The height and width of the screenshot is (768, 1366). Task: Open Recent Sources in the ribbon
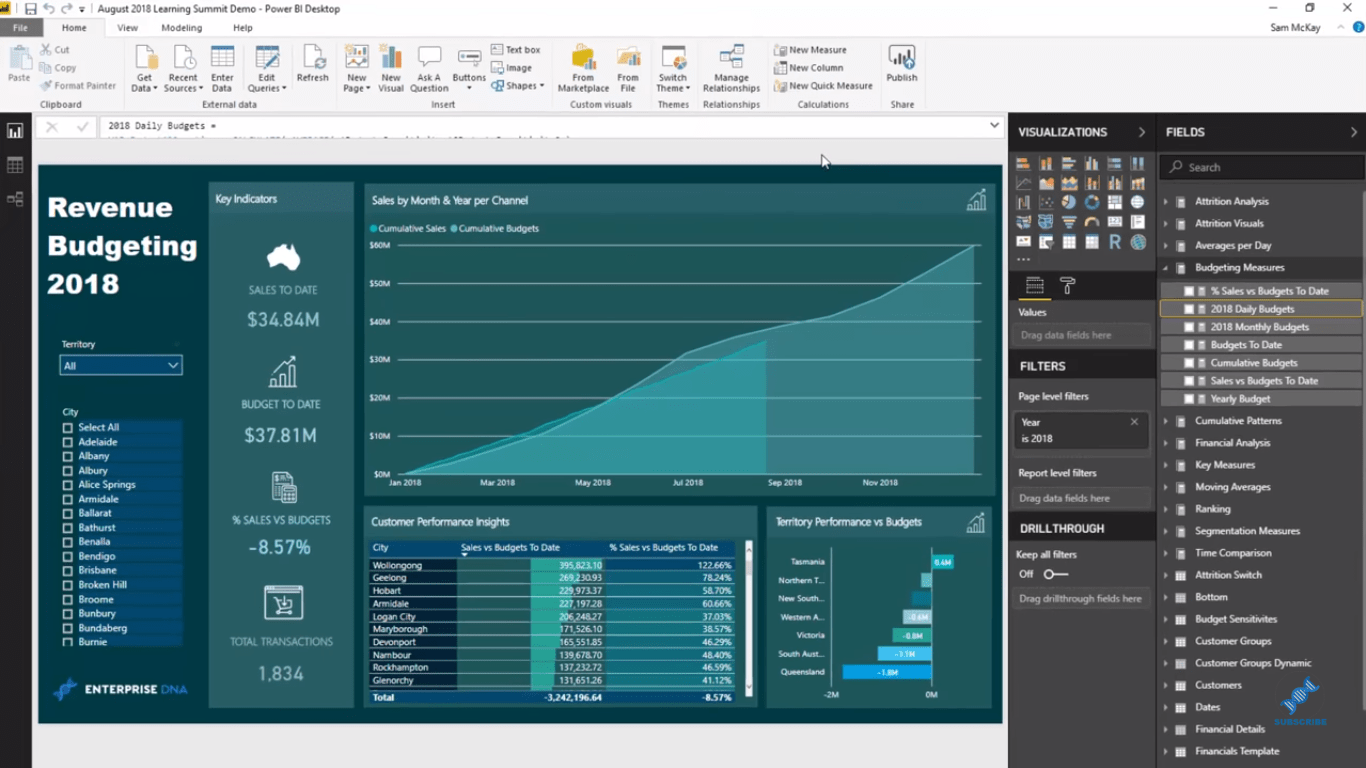point(183,69)
